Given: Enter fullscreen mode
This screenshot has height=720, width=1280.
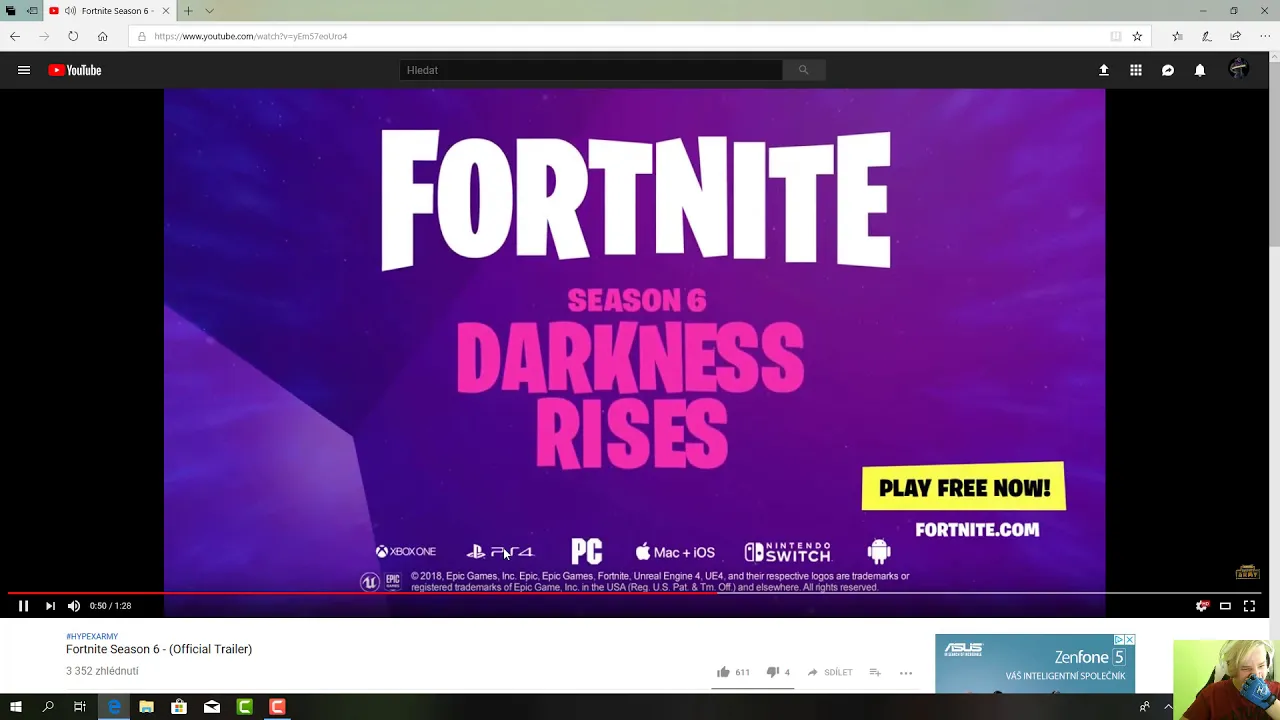Looking at the screenshot, I should (x=1249, y=606).
